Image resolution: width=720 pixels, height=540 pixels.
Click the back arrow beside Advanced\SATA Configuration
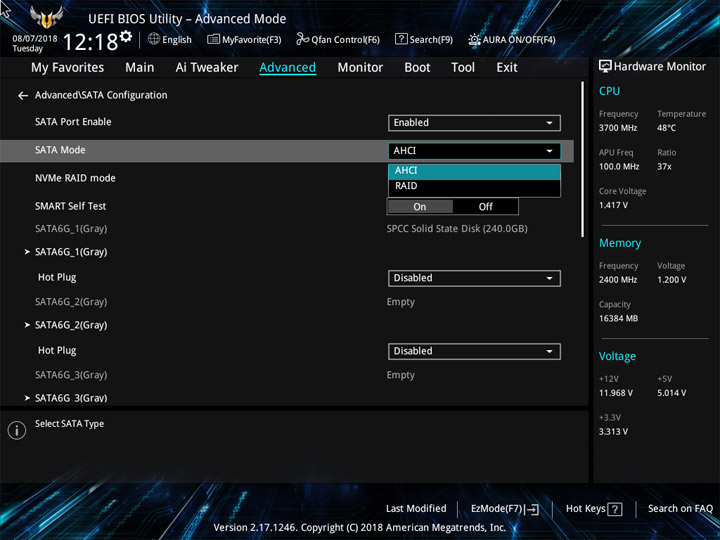22,96
